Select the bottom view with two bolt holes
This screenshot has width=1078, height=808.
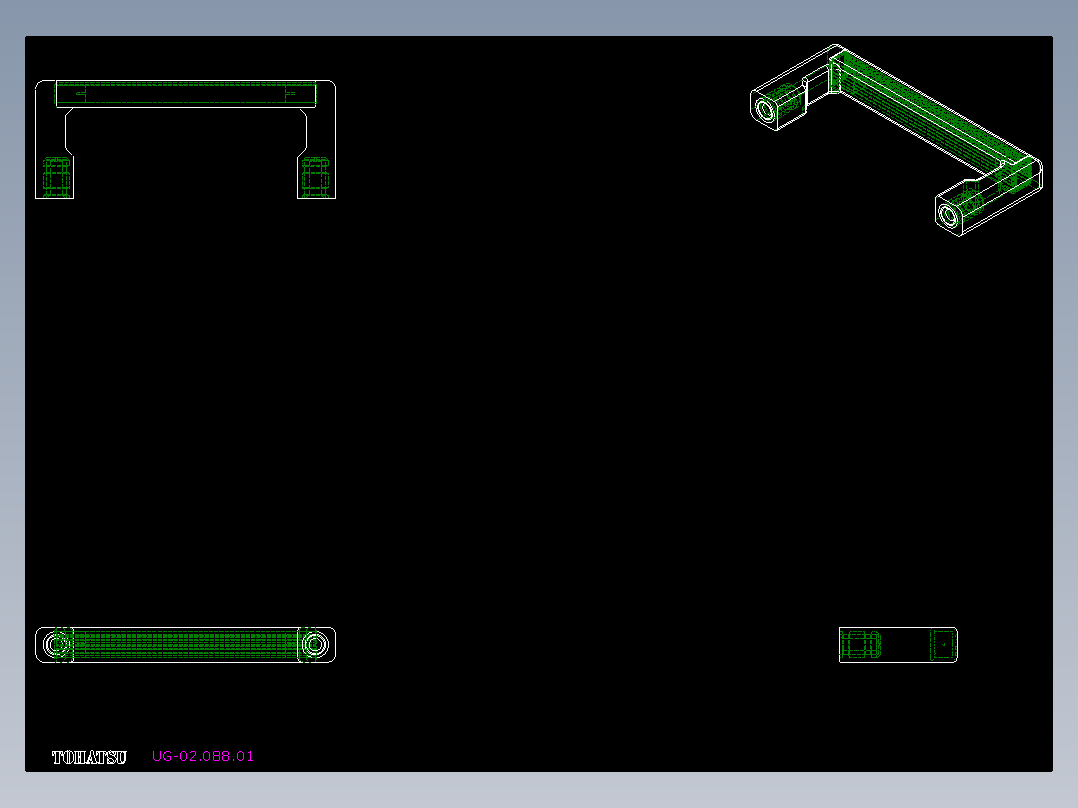186,645
